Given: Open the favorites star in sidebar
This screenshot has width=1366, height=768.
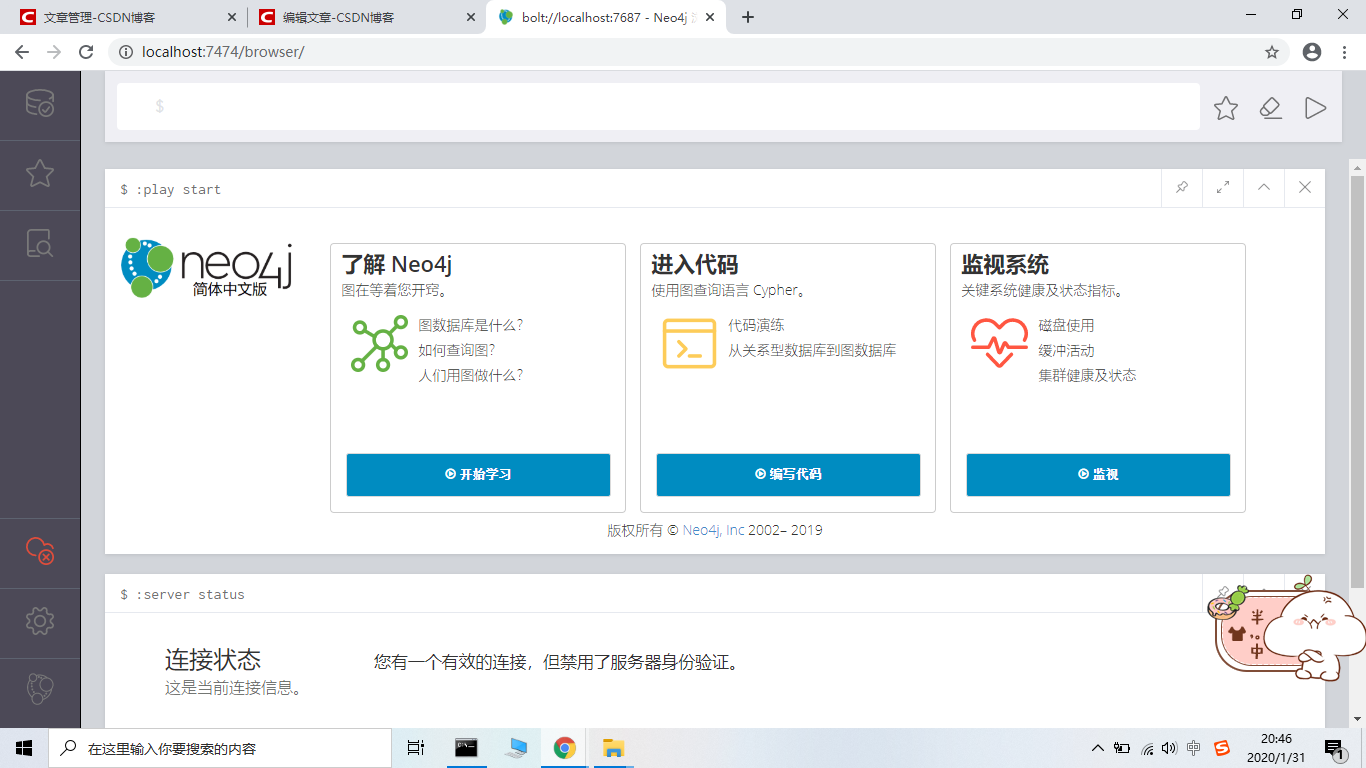Looking at the screenshot, I should [40, 174].
